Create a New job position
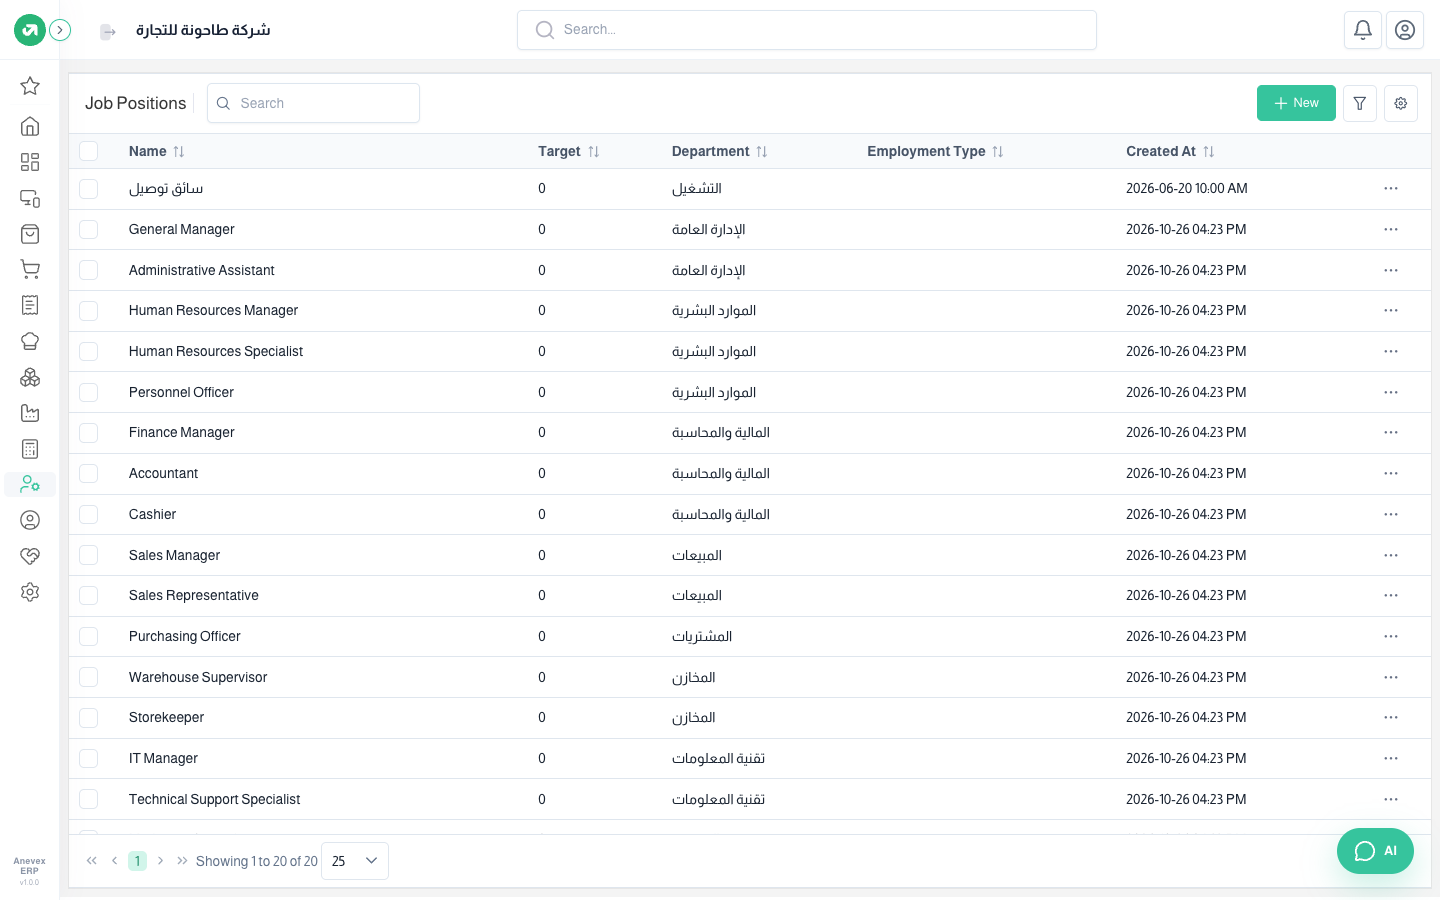 click(1296, 103)
